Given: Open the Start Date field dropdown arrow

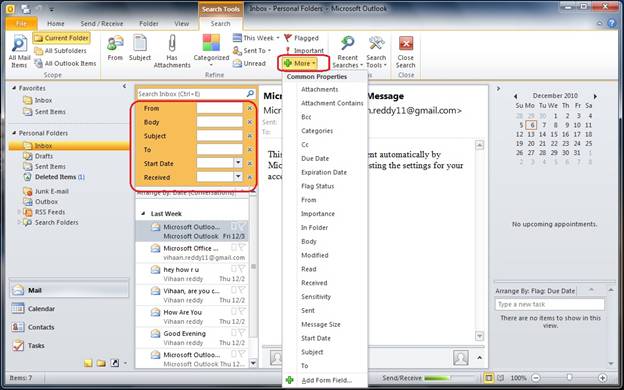Looking at the screenshot, I should pyautogui.click(x=238, y=163).
